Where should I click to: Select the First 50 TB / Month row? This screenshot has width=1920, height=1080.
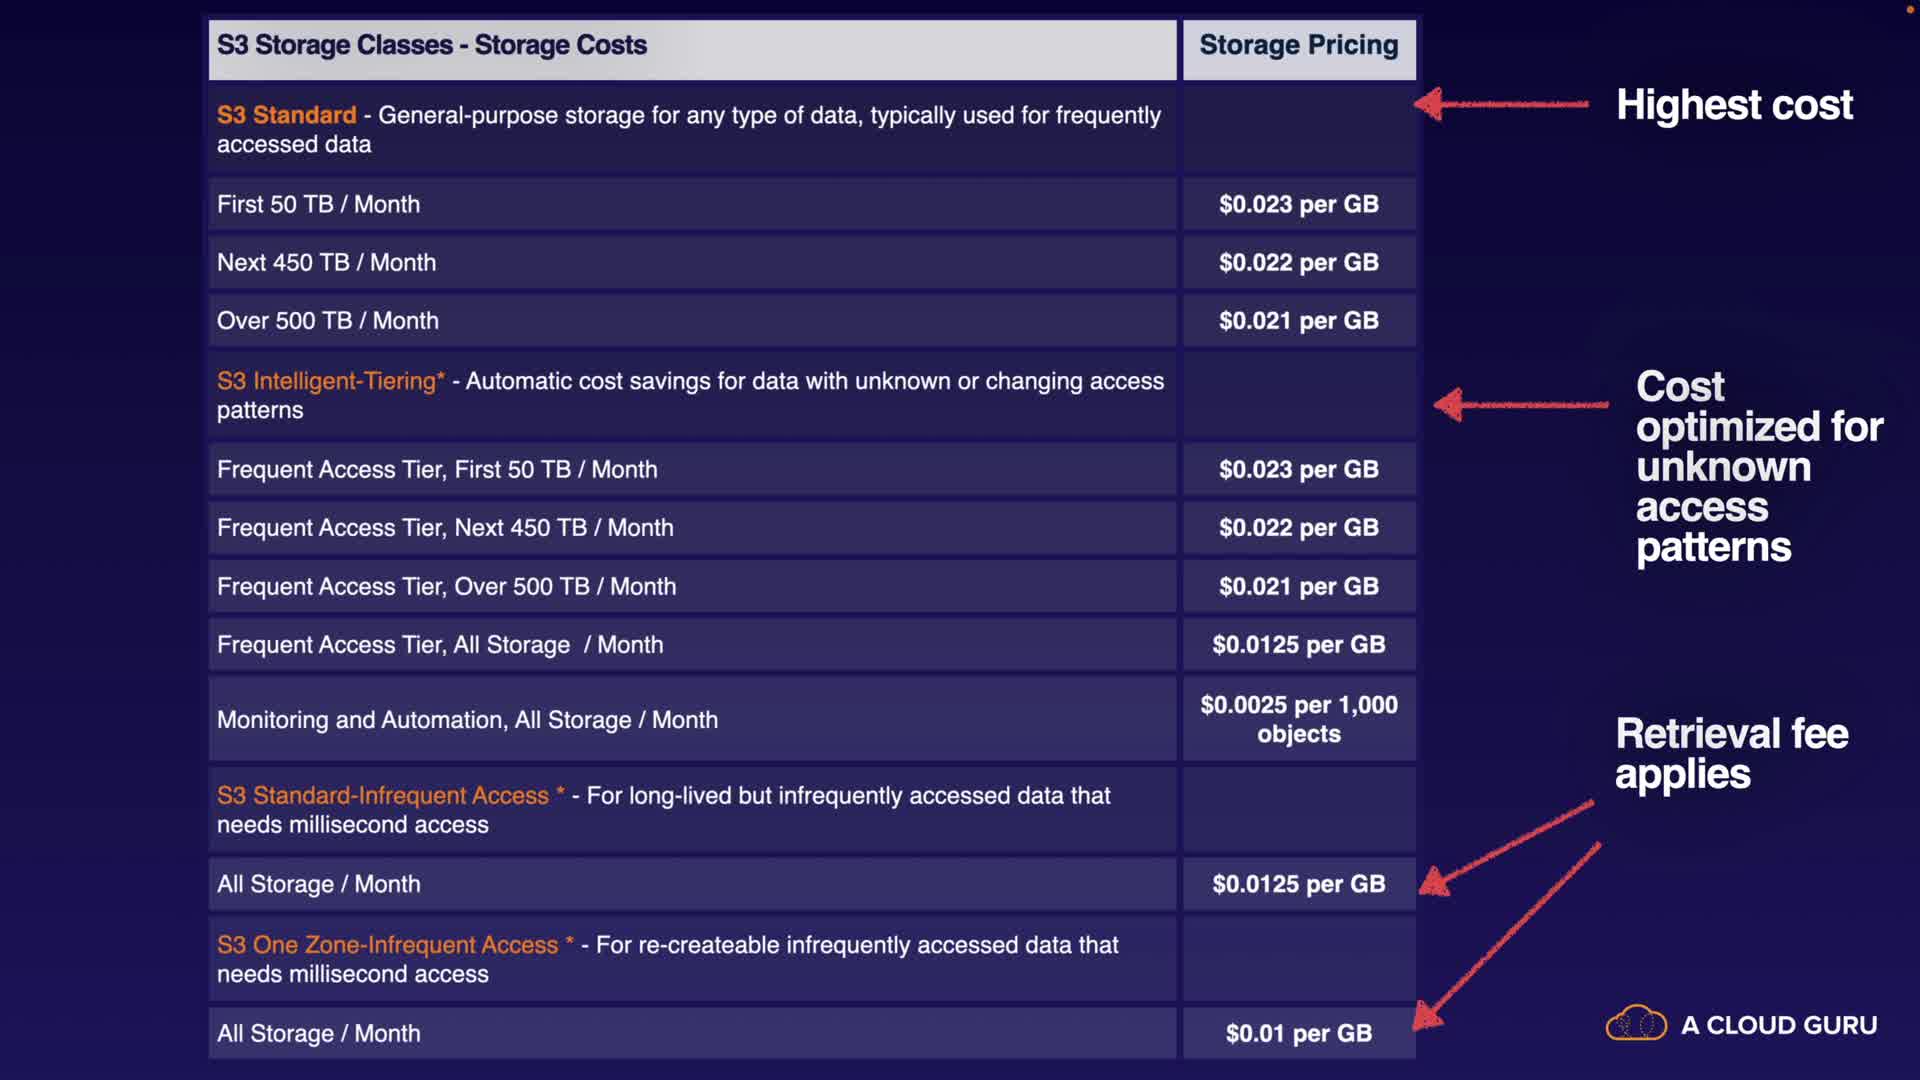[318, 205]
